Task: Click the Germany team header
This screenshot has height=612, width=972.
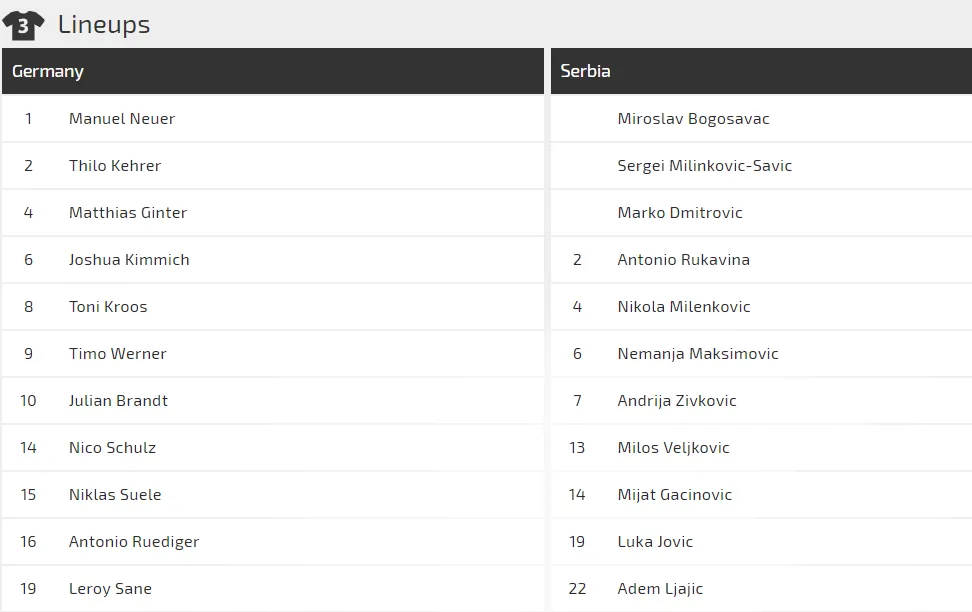Action: (48, 71)
